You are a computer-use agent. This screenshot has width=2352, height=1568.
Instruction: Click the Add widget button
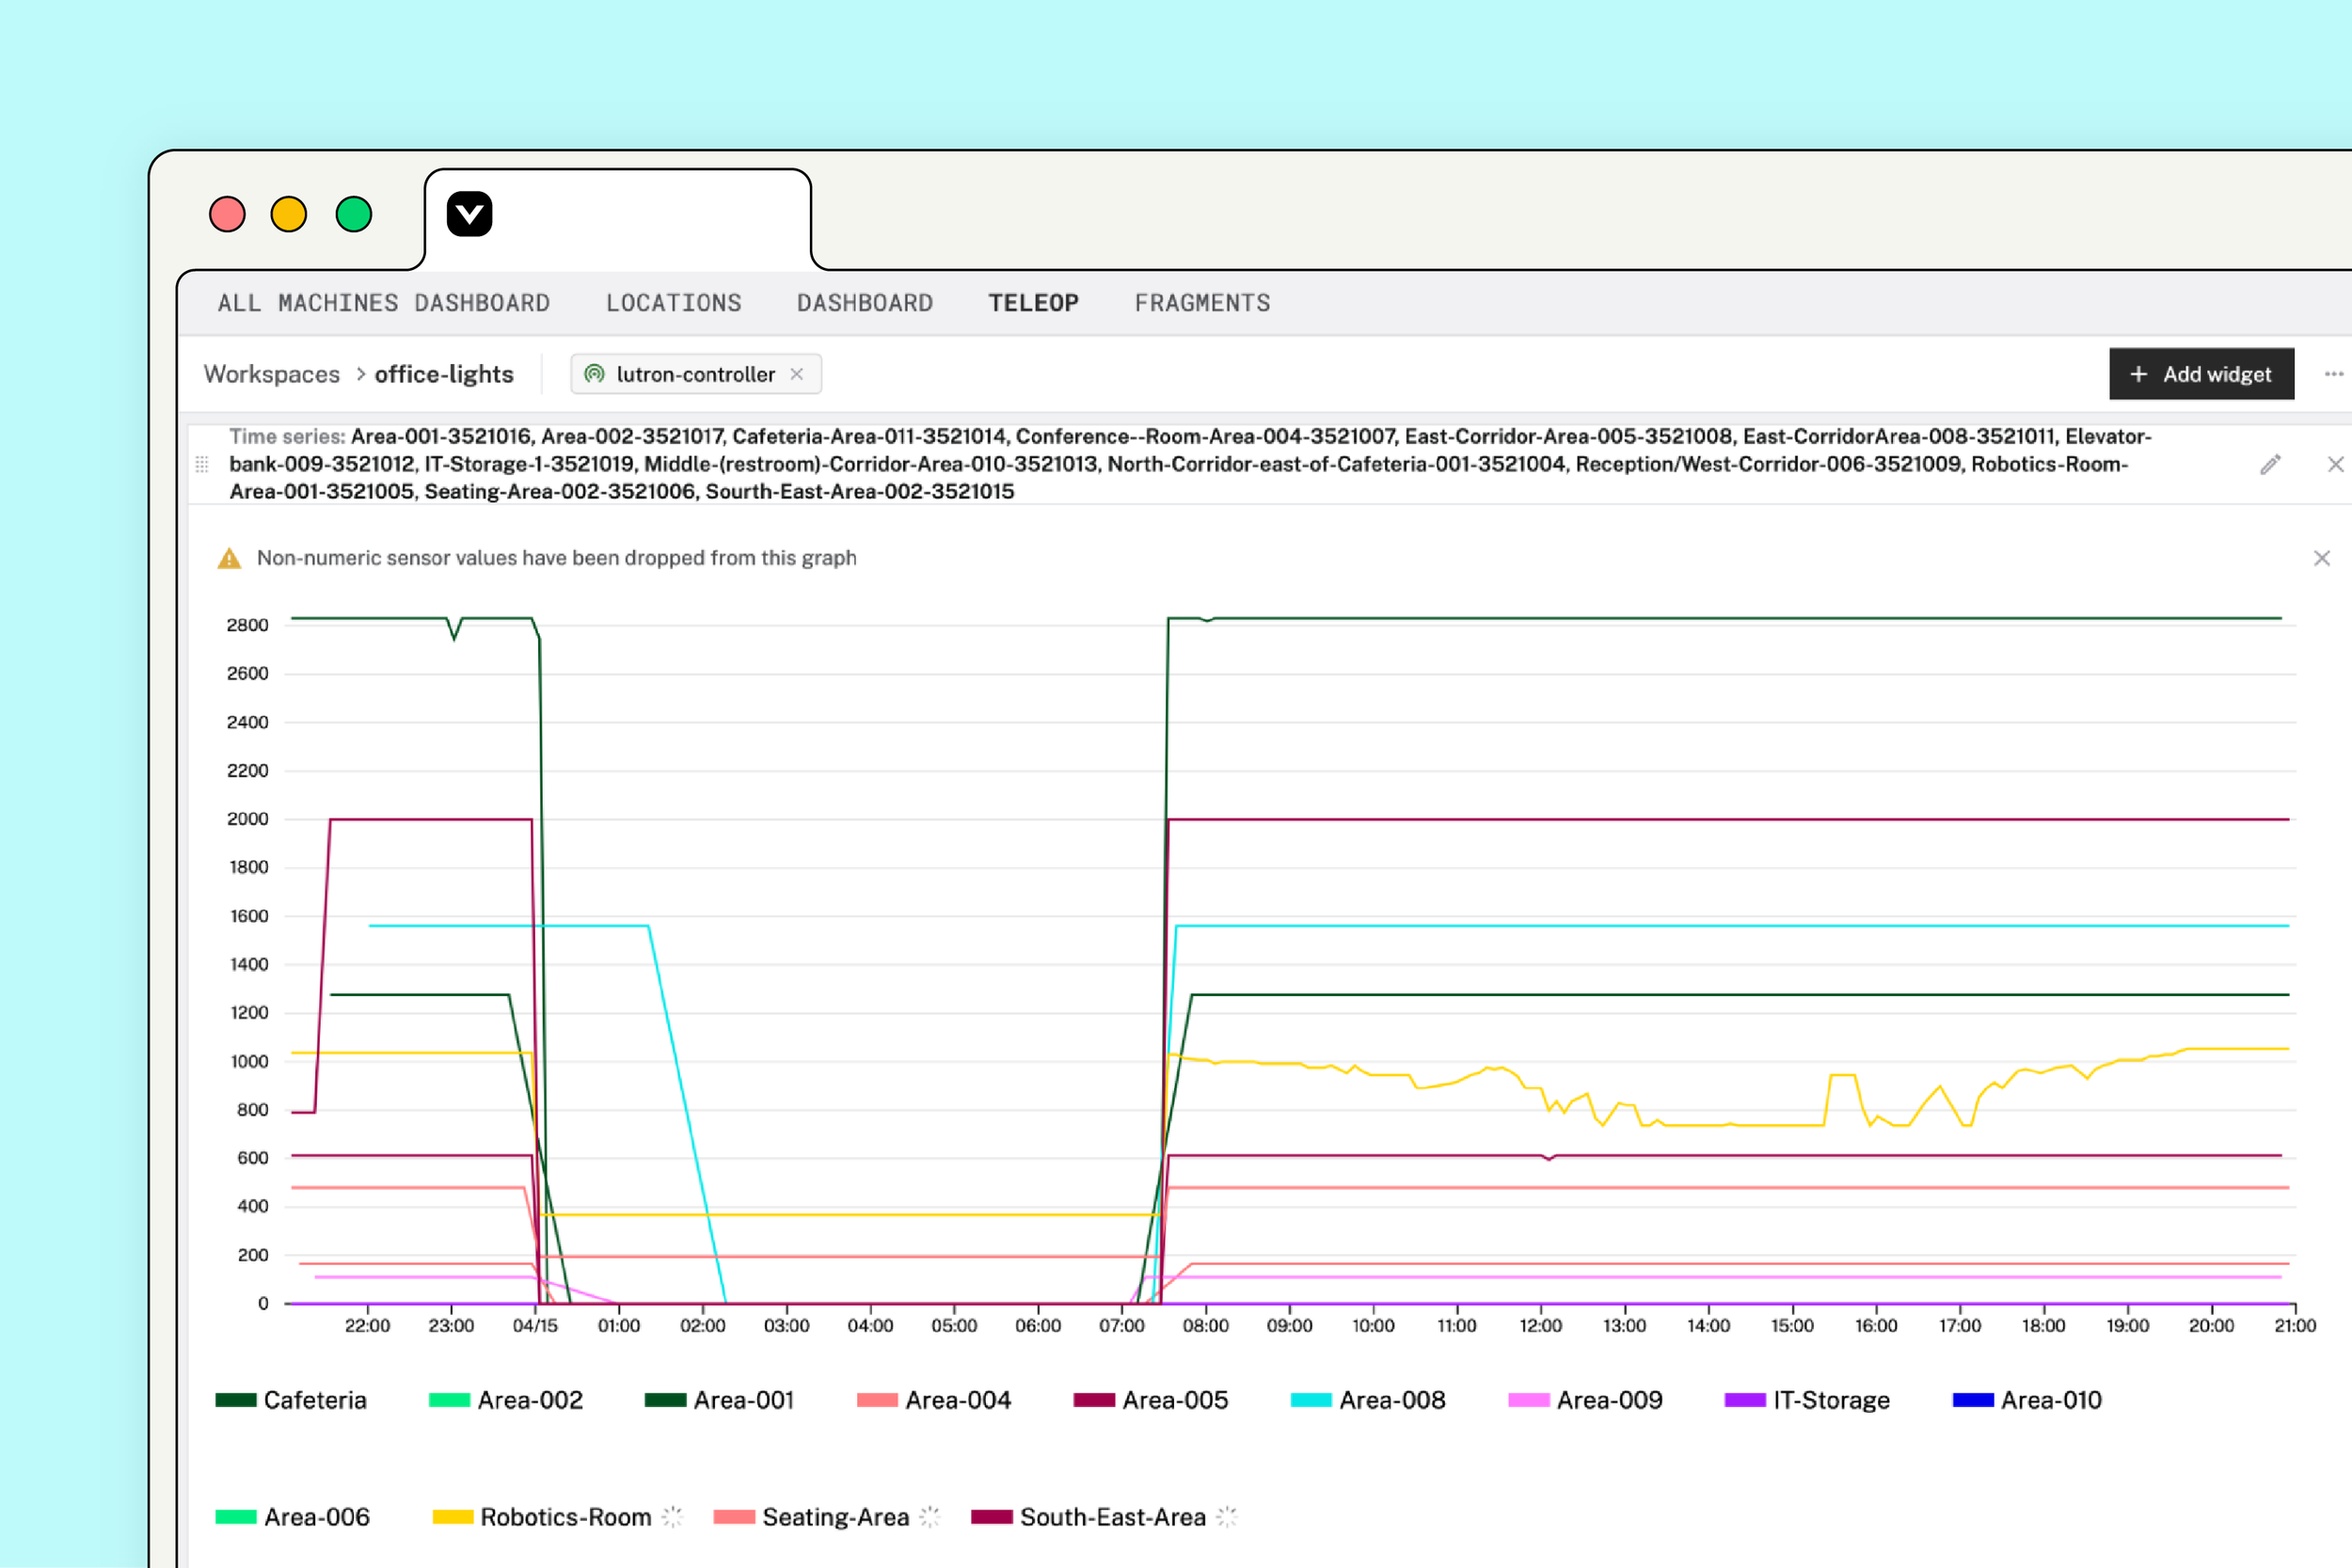2201,374
